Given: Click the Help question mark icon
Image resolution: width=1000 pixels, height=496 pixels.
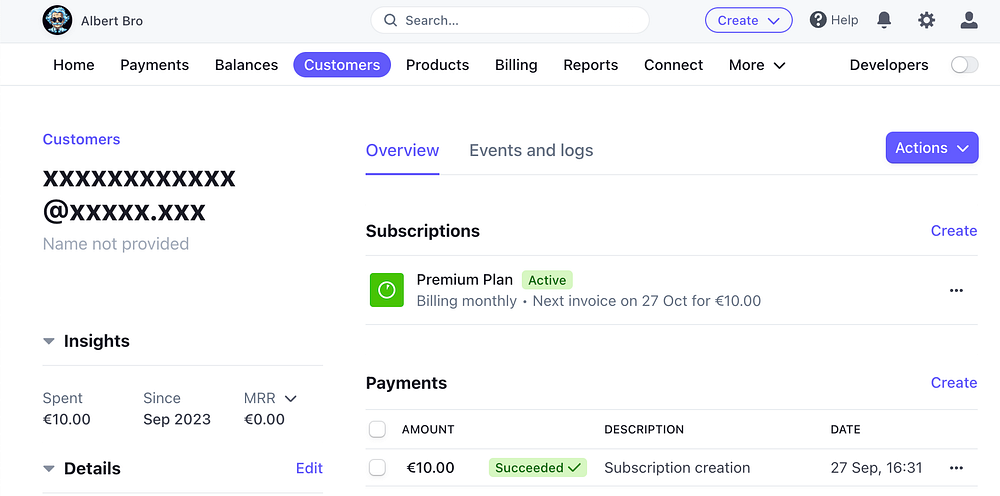Looking at the screenshot, I should pos(818,20).
